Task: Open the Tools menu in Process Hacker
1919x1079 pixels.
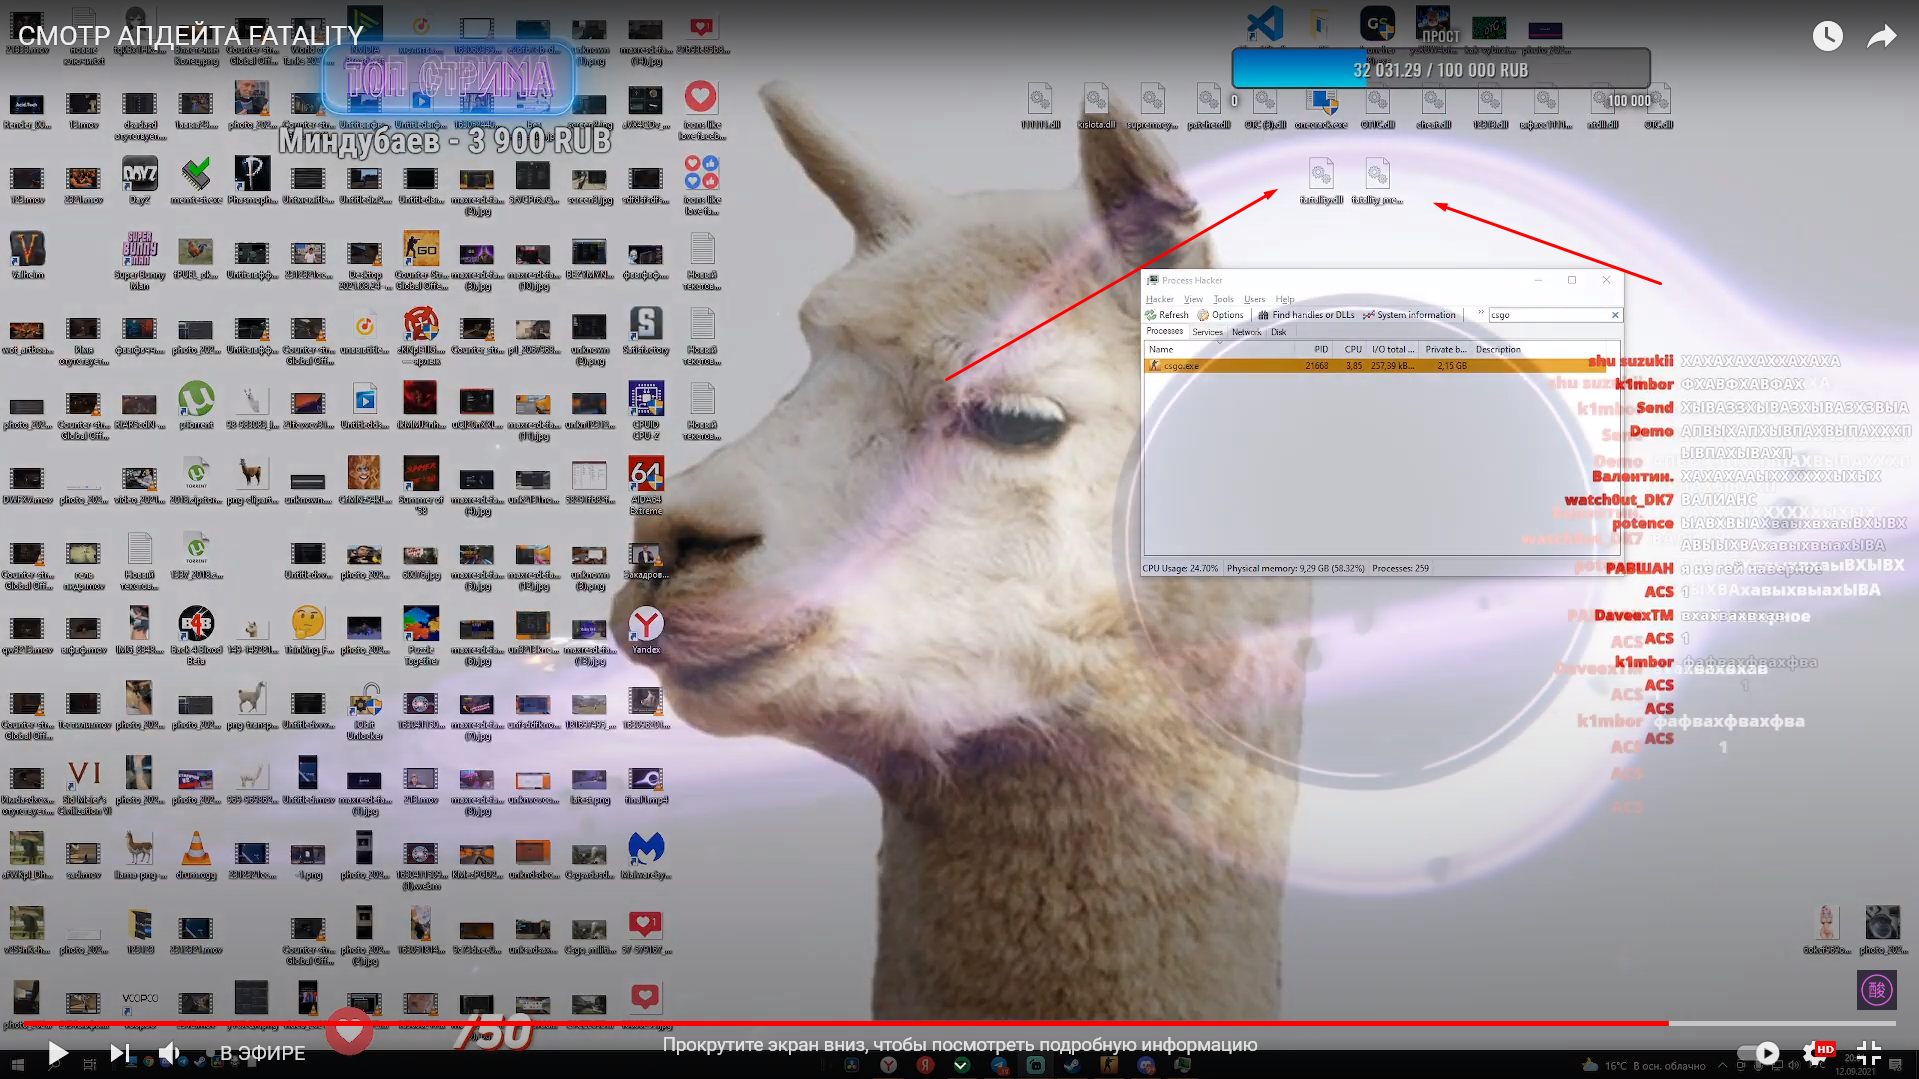Action: (x=1222, y=299)
